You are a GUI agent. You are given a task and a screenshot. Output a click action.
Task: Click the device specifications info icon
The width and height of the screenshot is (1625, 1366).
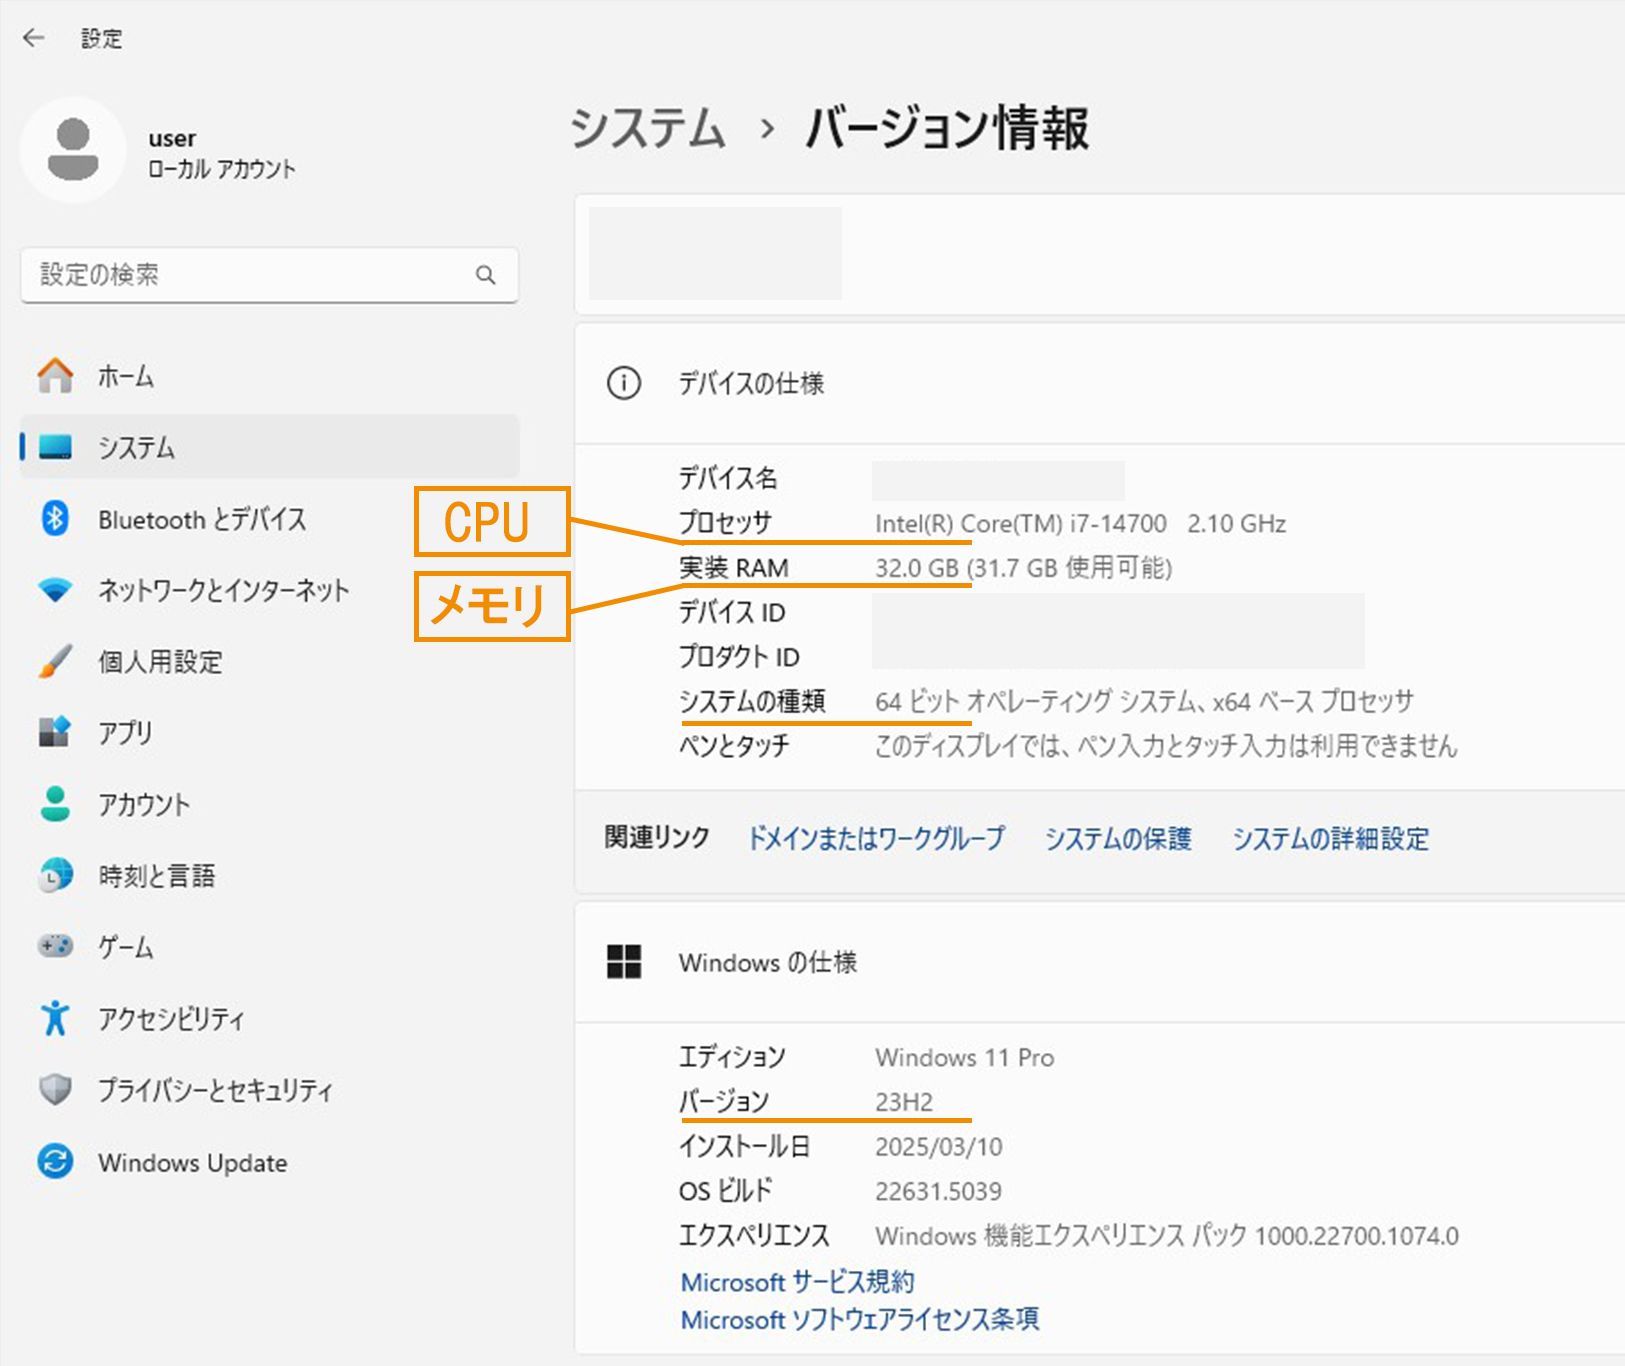[x=624, y=383]
